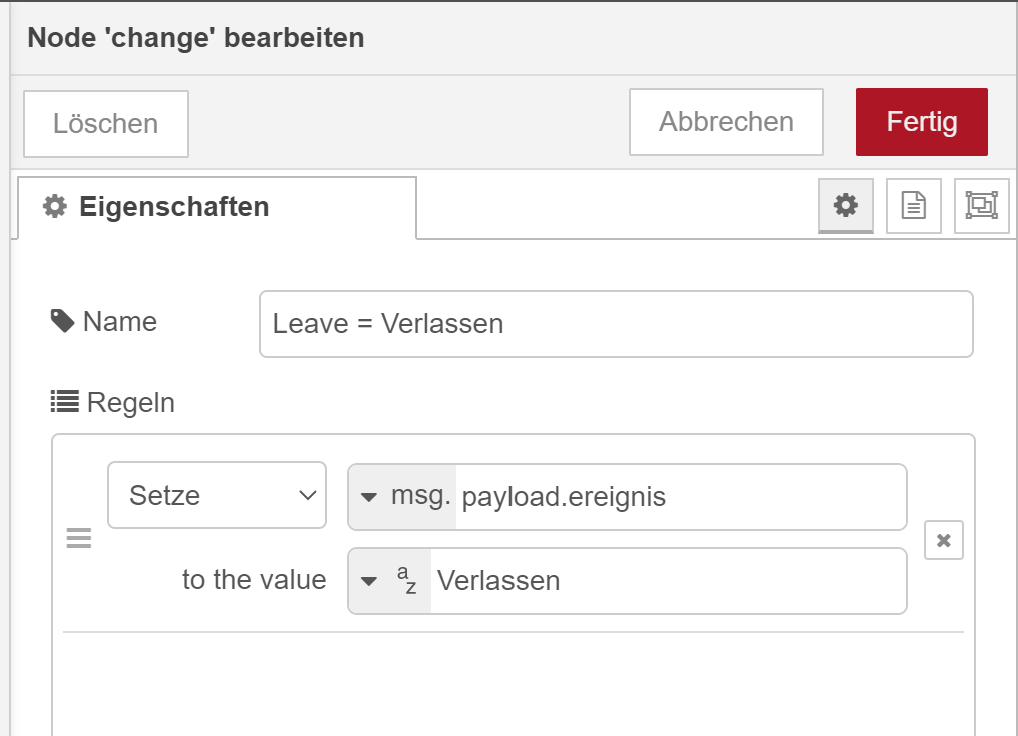1018x736 pixels.
Task: Edit the Verlassen value field
Action: tap(668, 581)
